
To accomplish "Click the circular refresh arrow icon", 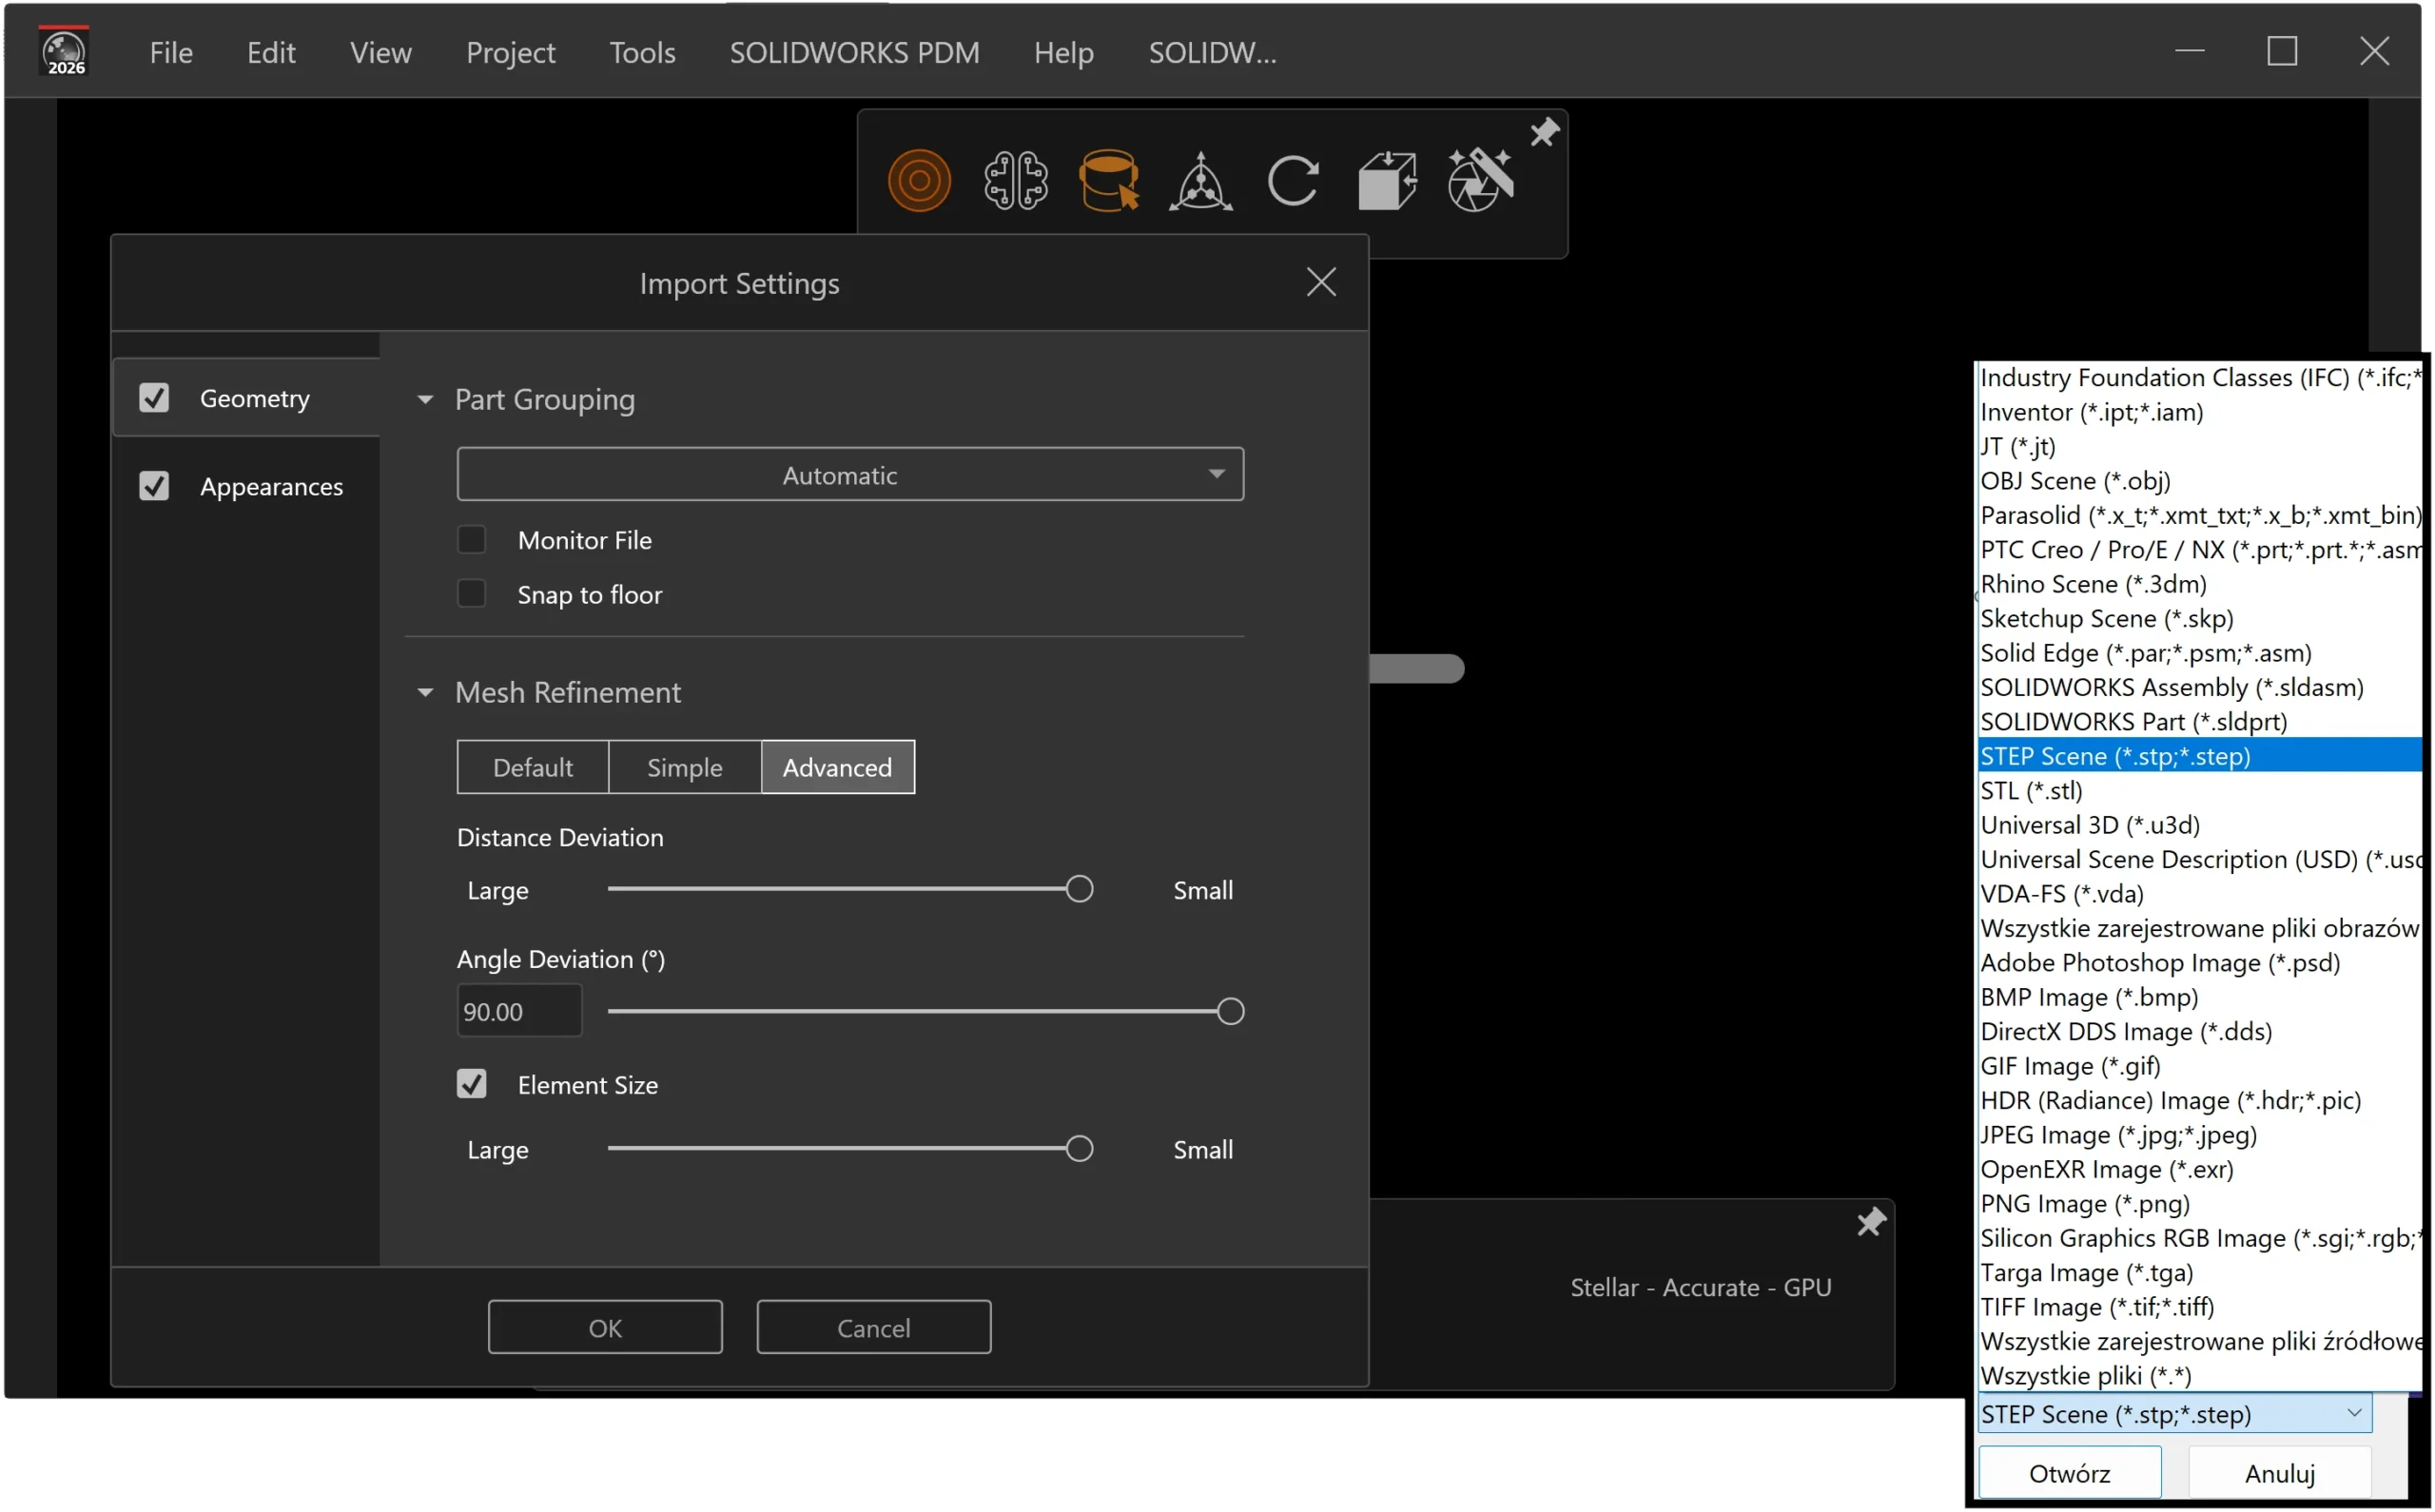I will click(1293, 181).
